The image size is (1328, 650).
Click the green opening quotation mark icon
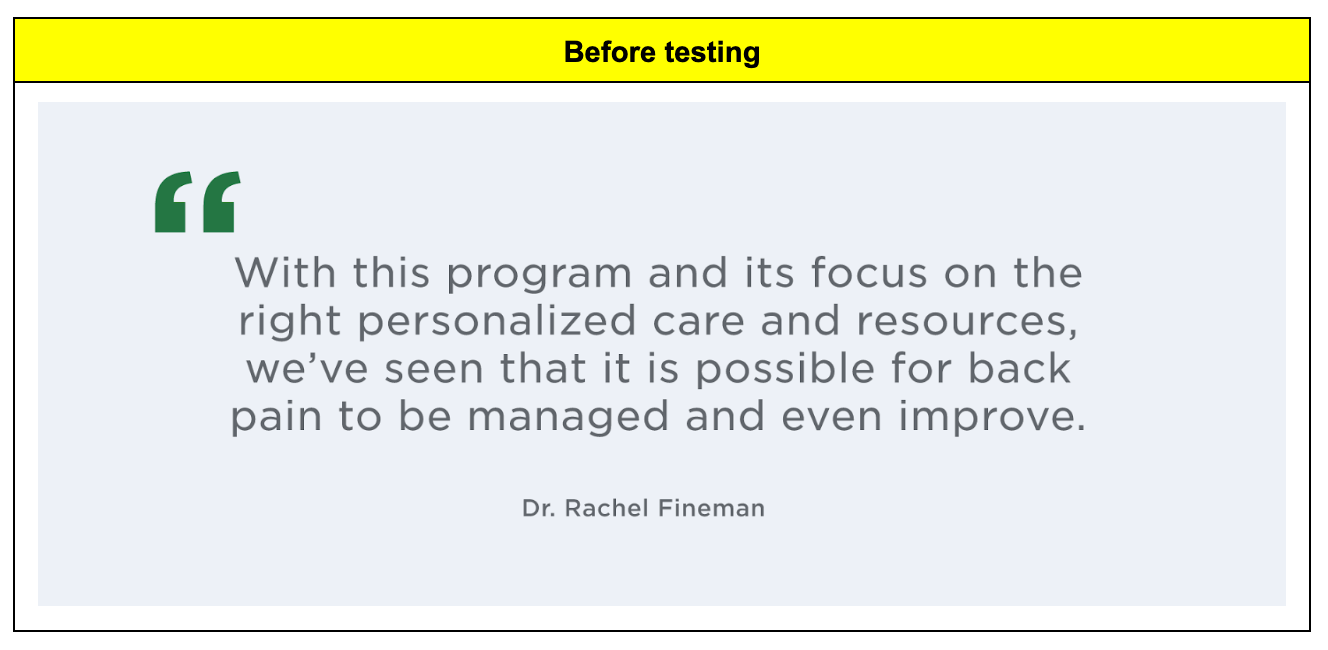tap(198, 202)
